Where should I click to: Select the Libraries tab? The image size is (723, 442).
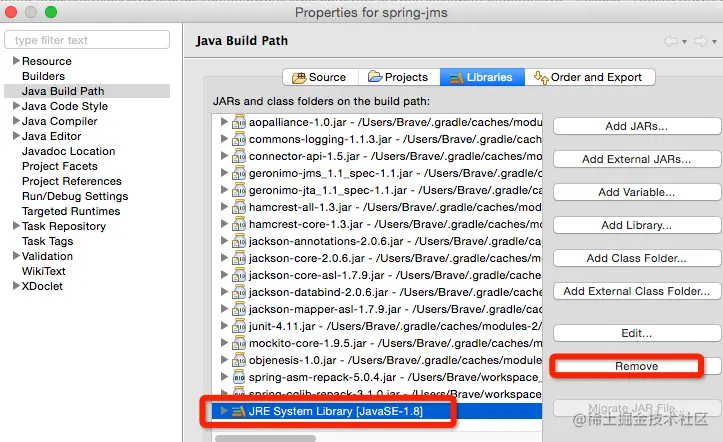(x=482, y=77)
